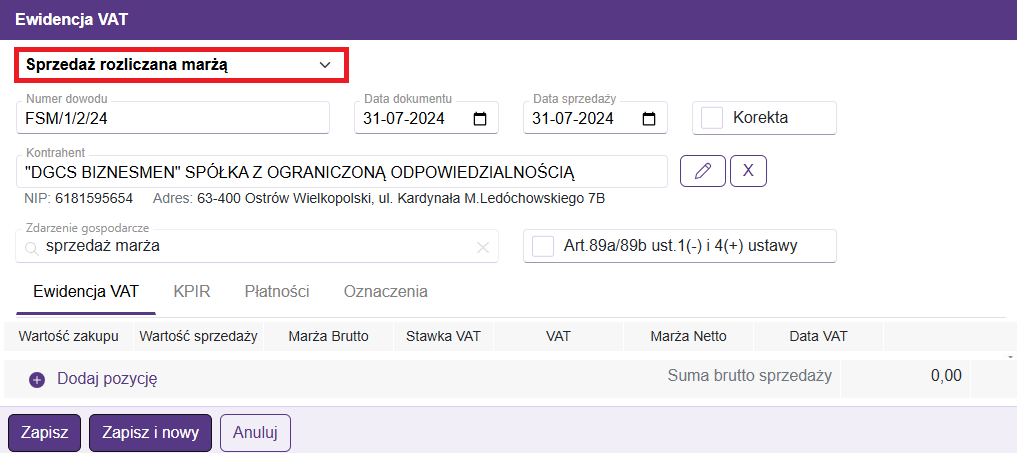The width and height of the screenshot is (1017, 453).
Task: Click the Dodaj pozycję link
Action: [x=108, y=379]
